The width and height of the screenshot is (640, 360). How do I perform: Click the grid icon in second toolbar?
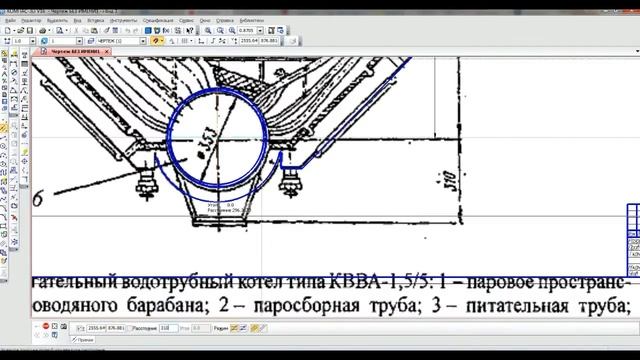(184, 41)
